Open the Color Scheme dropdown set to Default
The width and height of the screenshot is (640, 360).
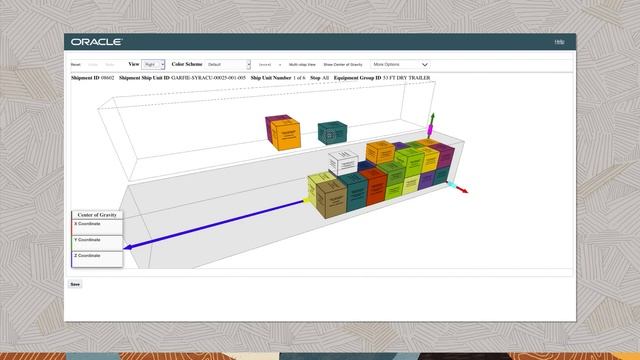[228, 64]
